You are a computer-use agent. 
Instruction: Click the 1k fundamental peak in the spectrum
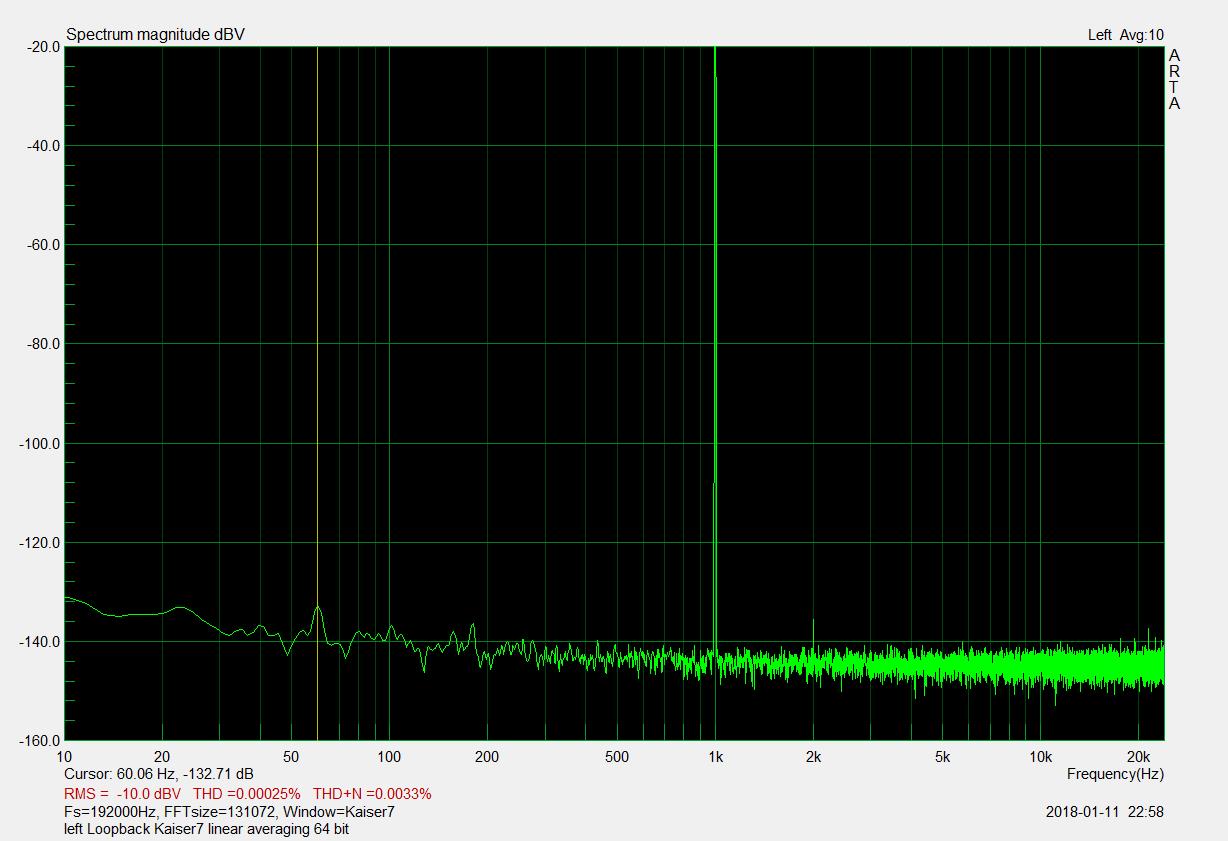click(x=715, y=350)
